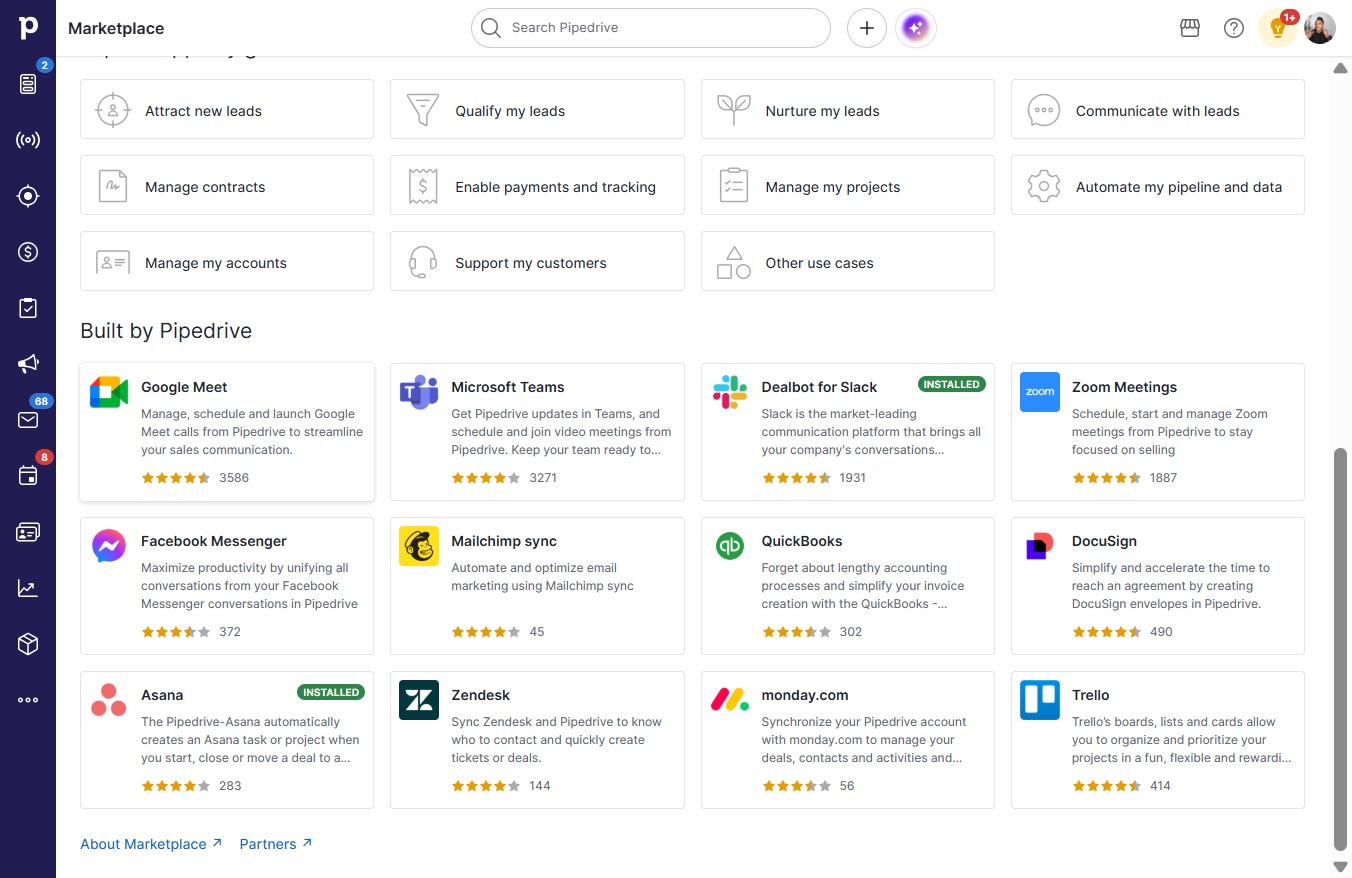Select the Manage contracts category

[227, 185]
